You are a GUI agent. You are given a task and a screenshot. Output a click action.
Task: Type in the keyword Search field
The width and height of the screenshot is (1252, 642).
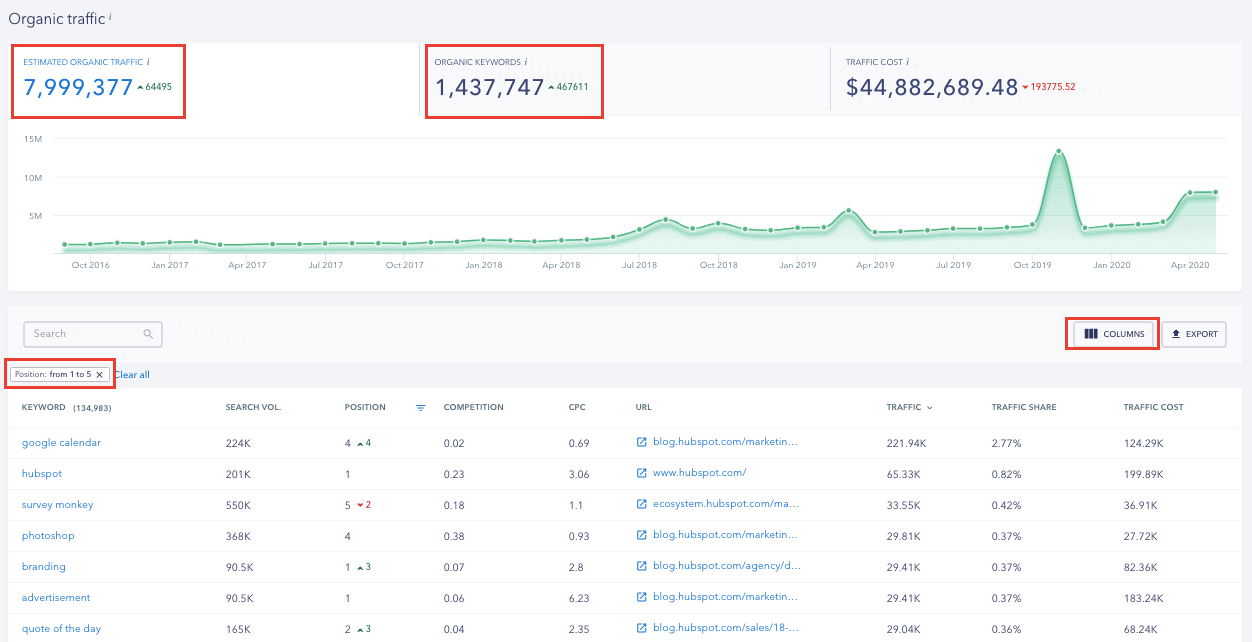coord(85,334)
